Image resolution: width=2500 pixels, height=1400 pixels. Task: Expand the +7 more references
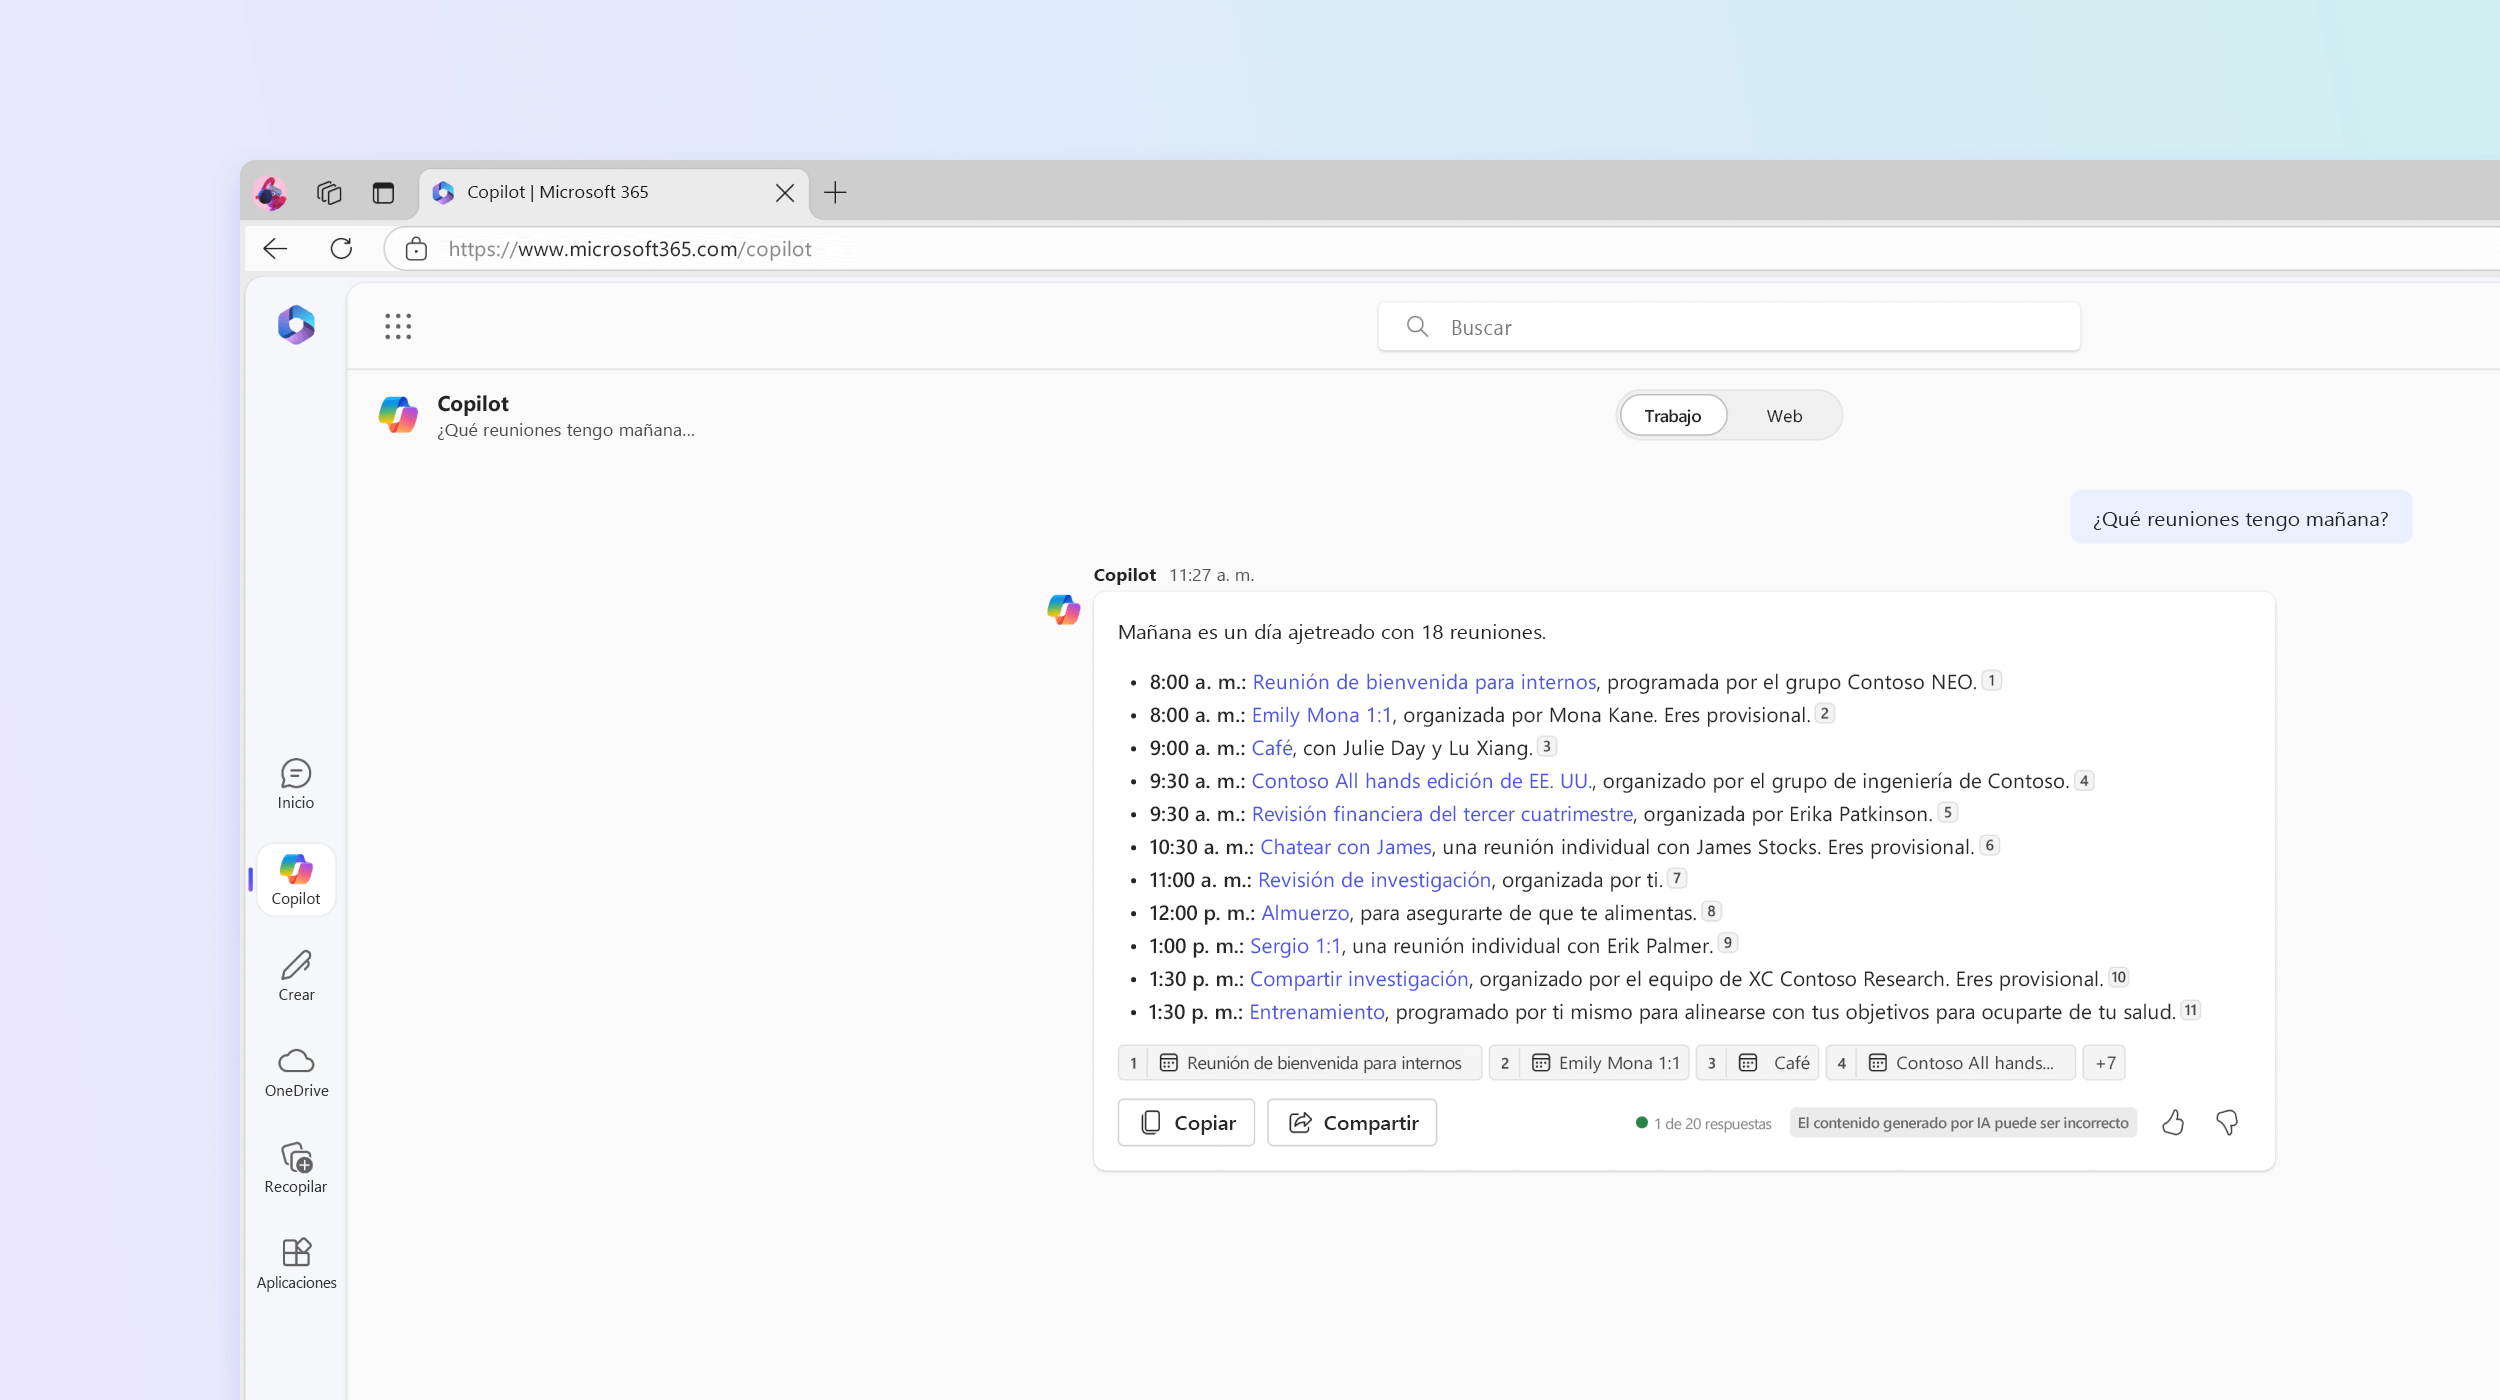click(x=2104, y=1063)
